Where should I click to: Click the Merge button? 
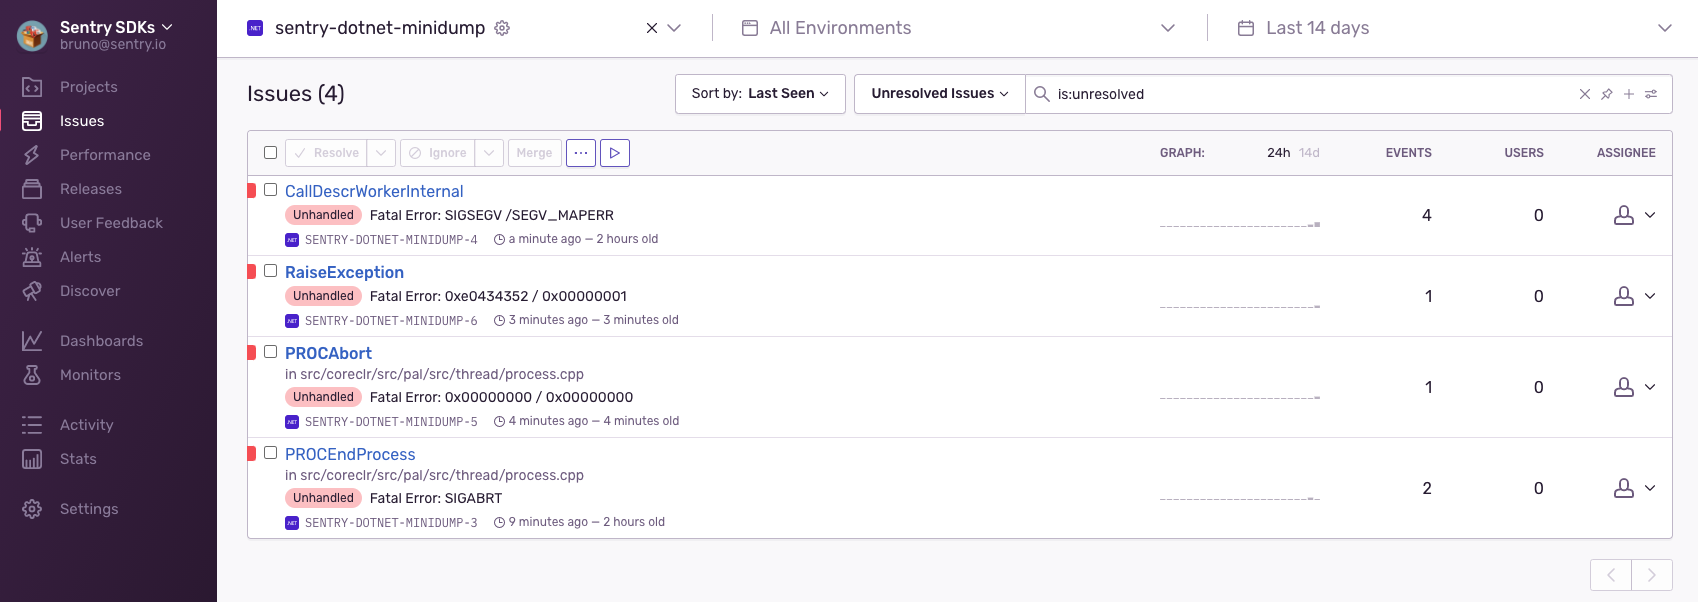point(534,153)
